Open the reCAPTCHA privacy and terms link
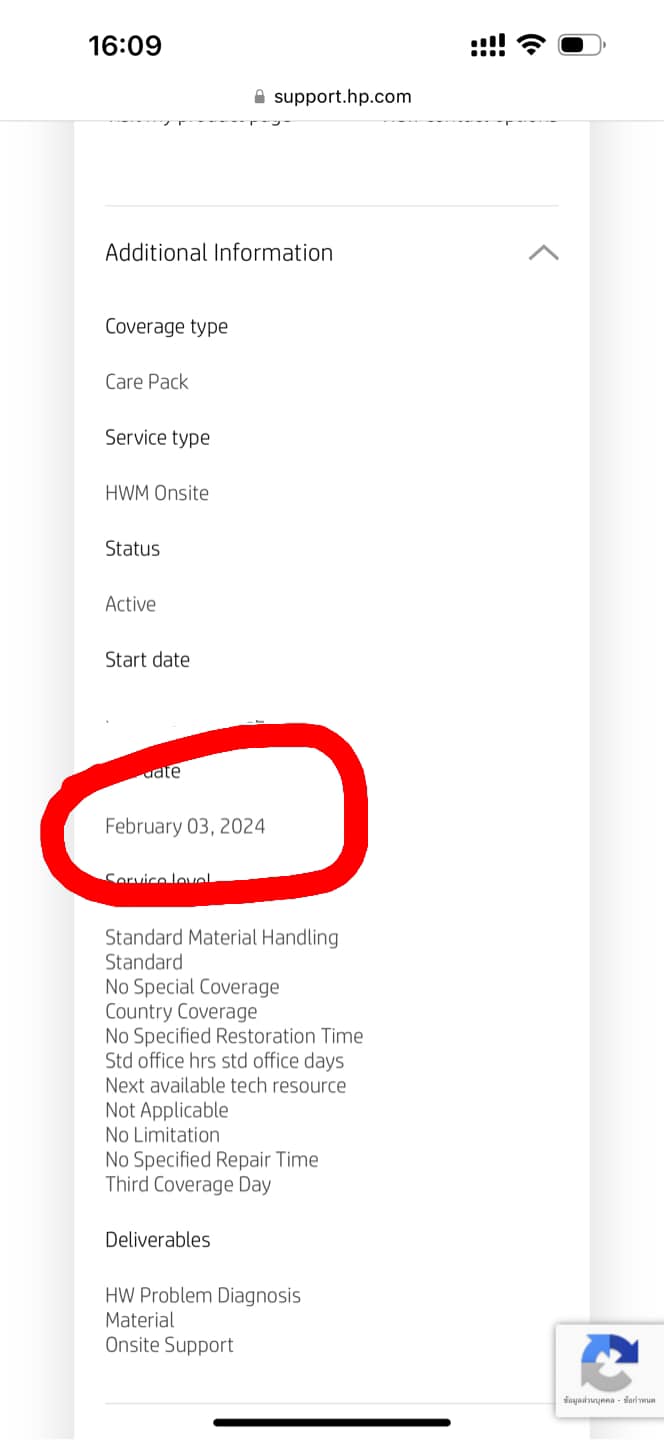664x1440 pixels. pos(610,1400)
